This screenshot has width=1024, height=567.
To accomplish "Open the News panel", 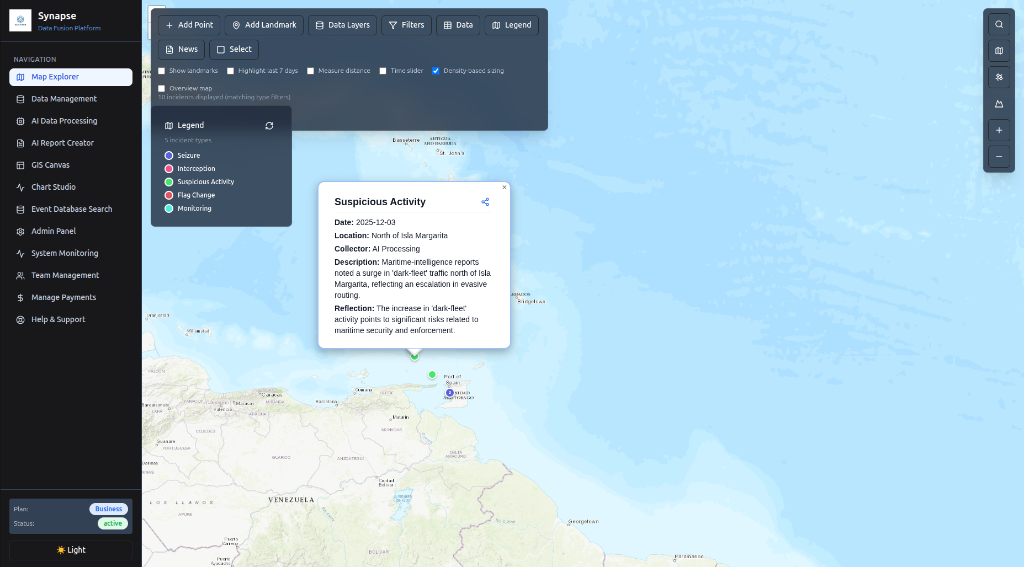I will [182, 50].
